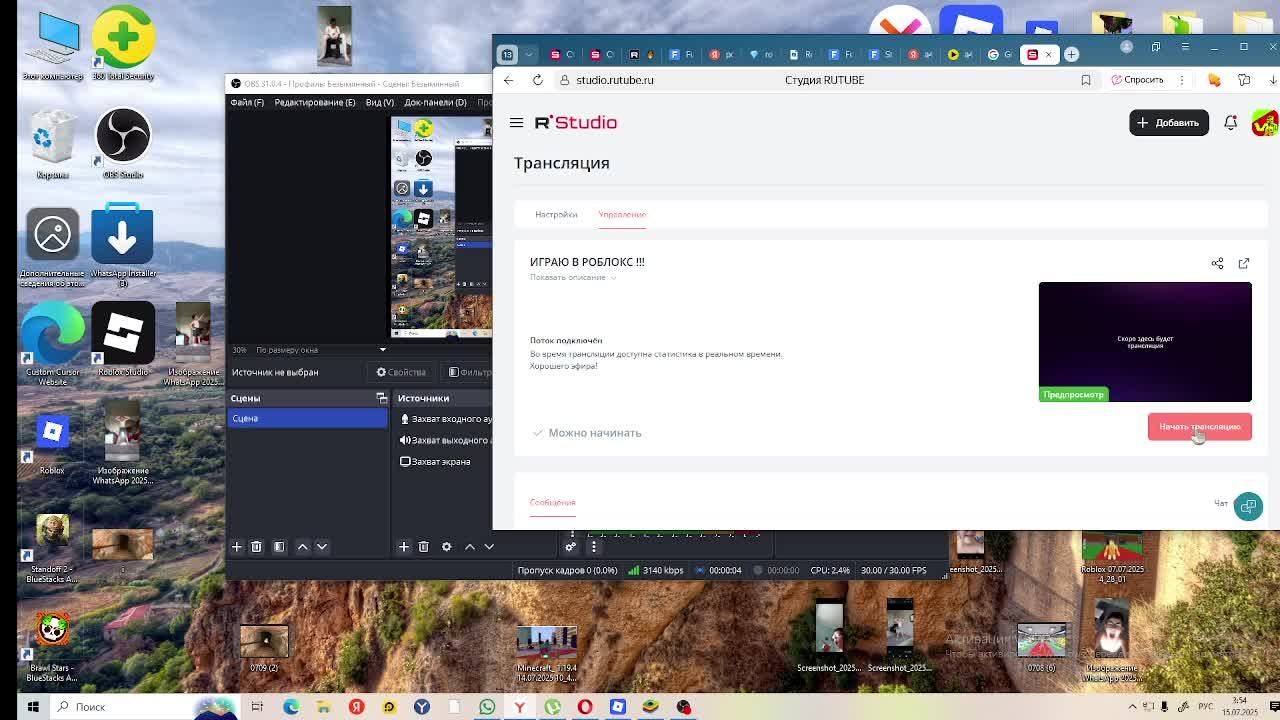
Task: Reload the studio.rutube.ru page
Action: 538,80
